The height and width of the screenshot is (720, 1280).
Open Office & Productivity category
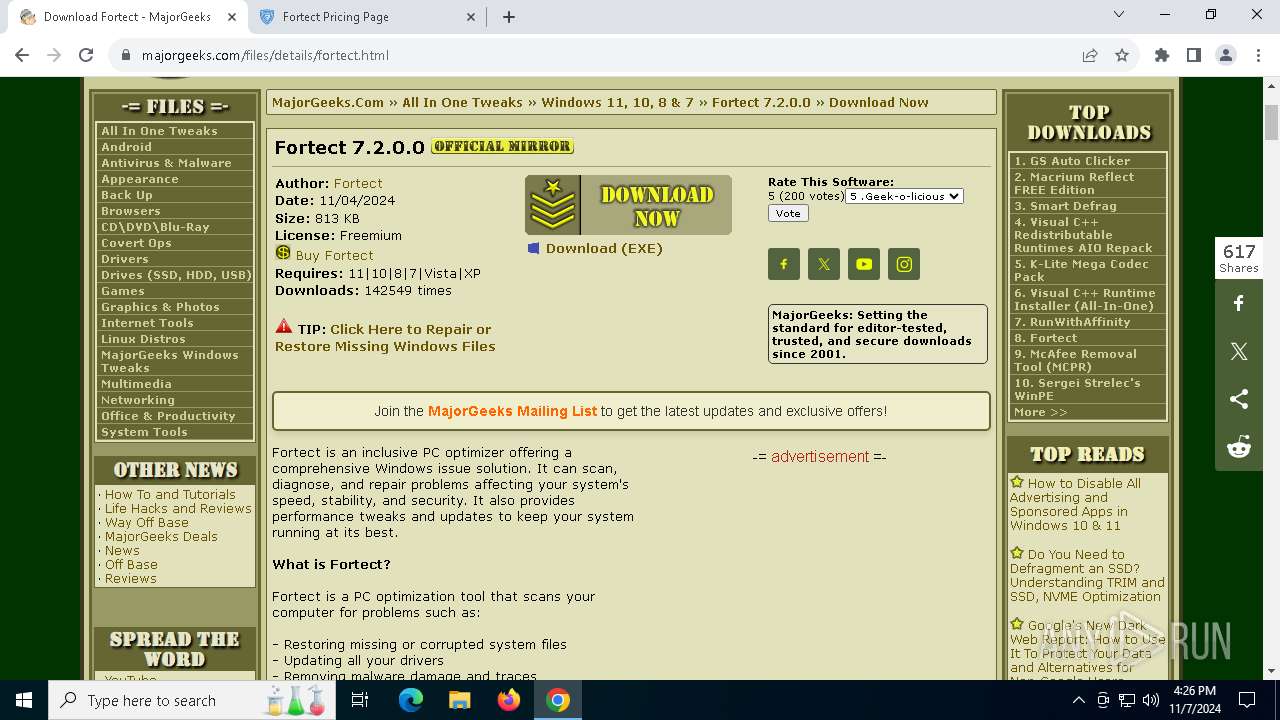pyautogui.click(x=168, y=416)
